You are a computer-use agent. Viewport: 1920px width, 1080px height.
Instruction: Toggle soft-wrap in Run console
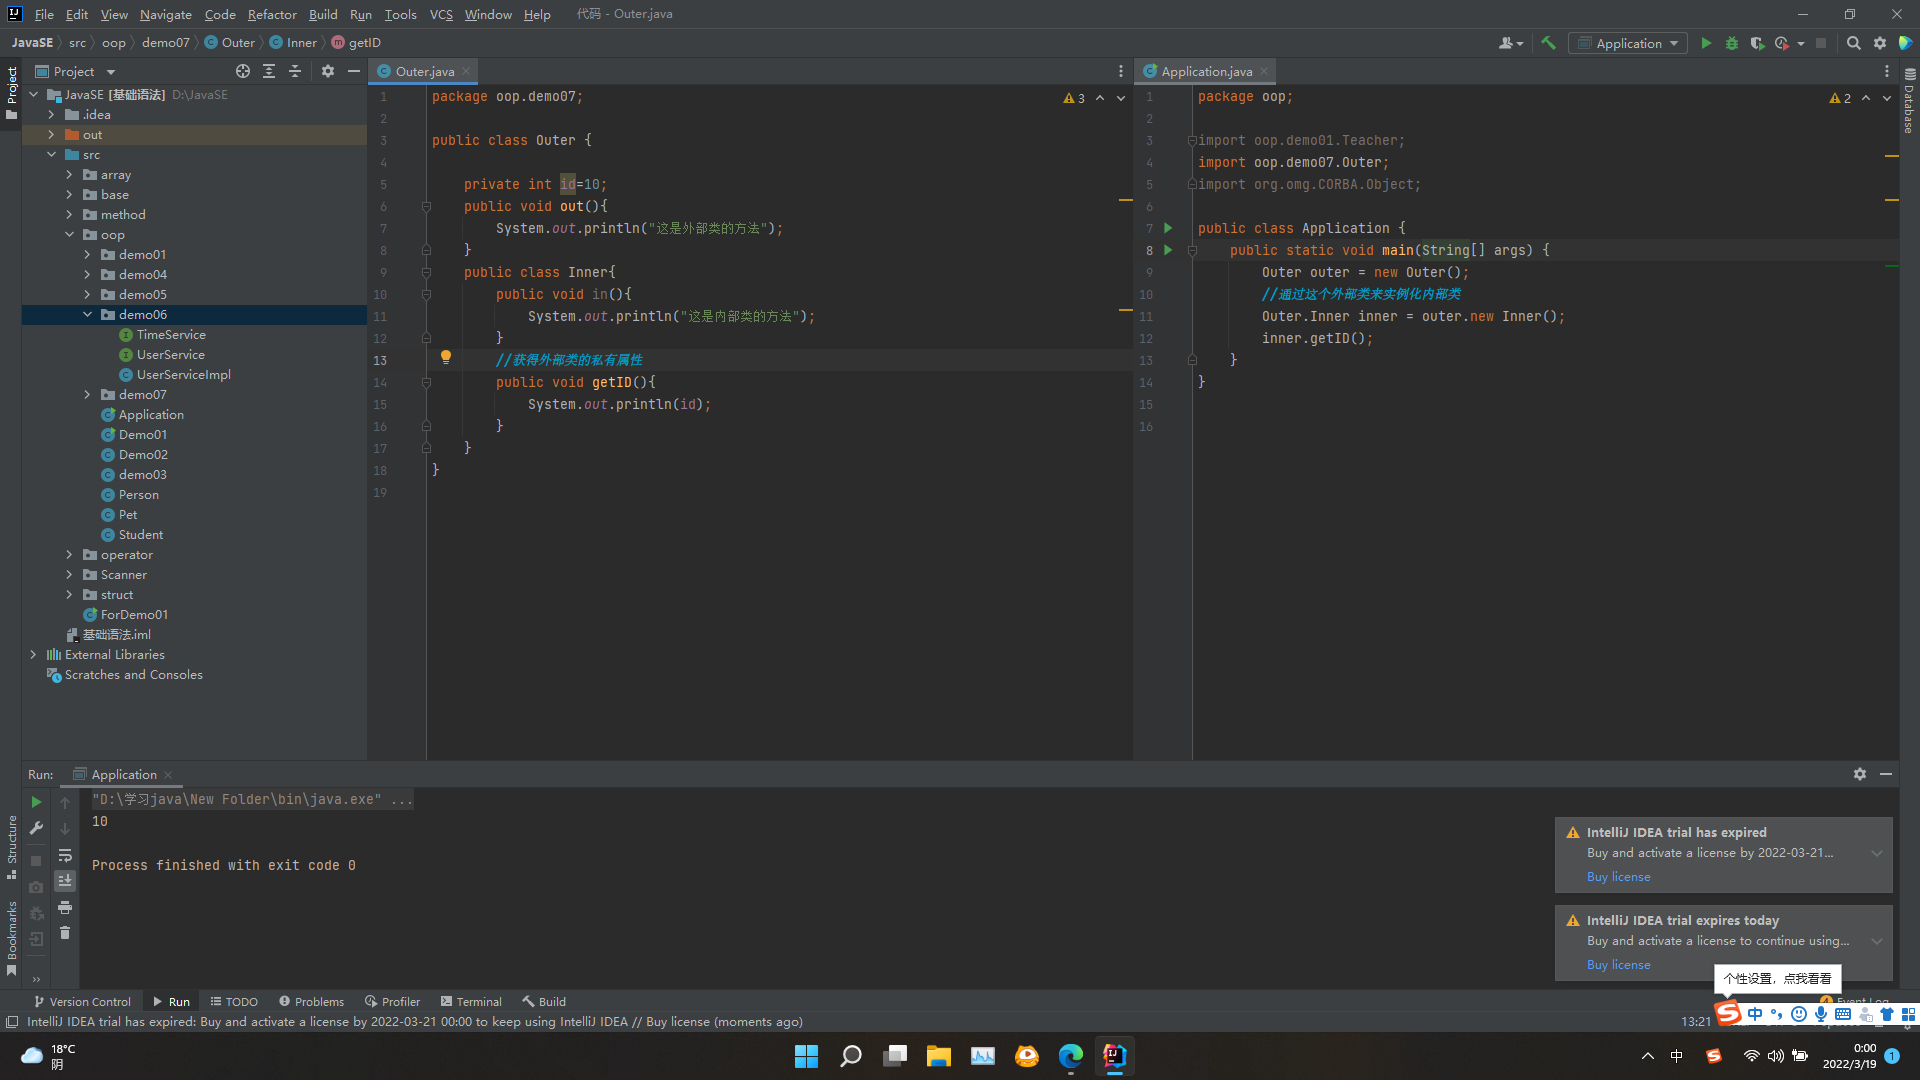[65, 855]
